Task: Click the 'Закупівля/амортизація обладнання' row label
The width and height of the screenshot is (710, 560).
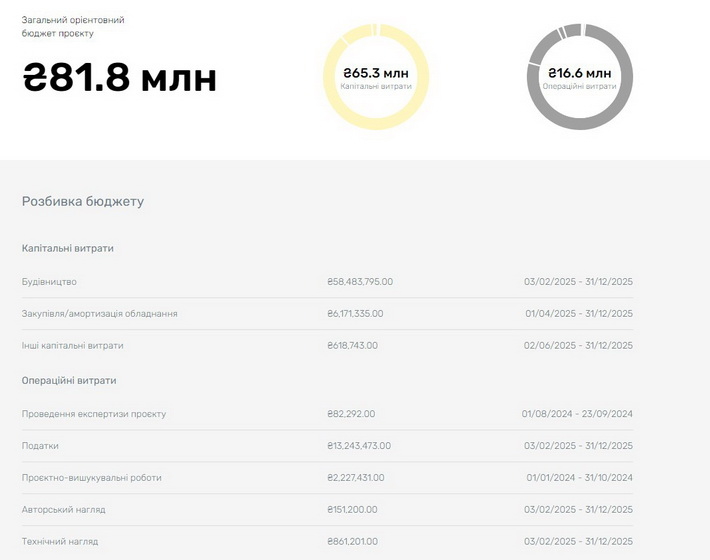Action: pos(100,314)
